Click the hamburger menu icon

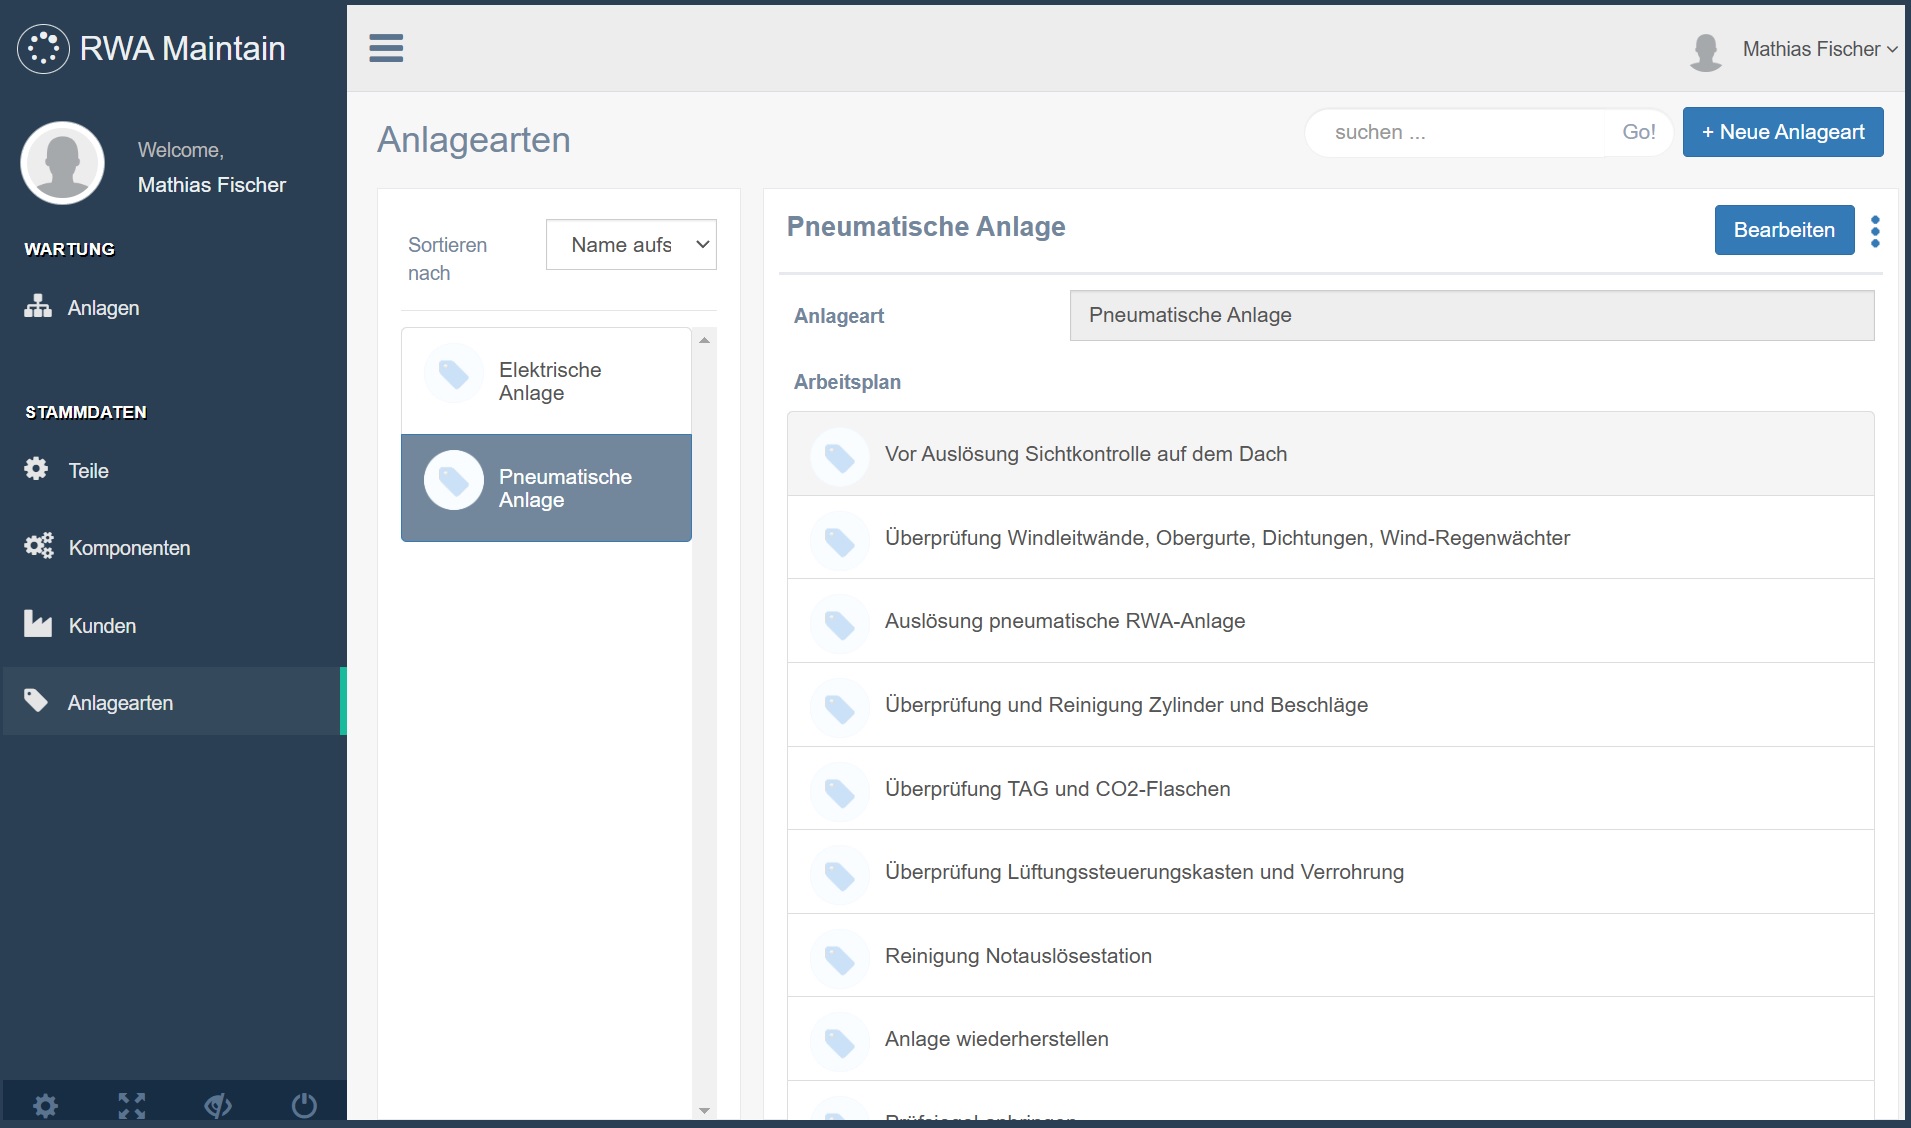pos(386,48)
